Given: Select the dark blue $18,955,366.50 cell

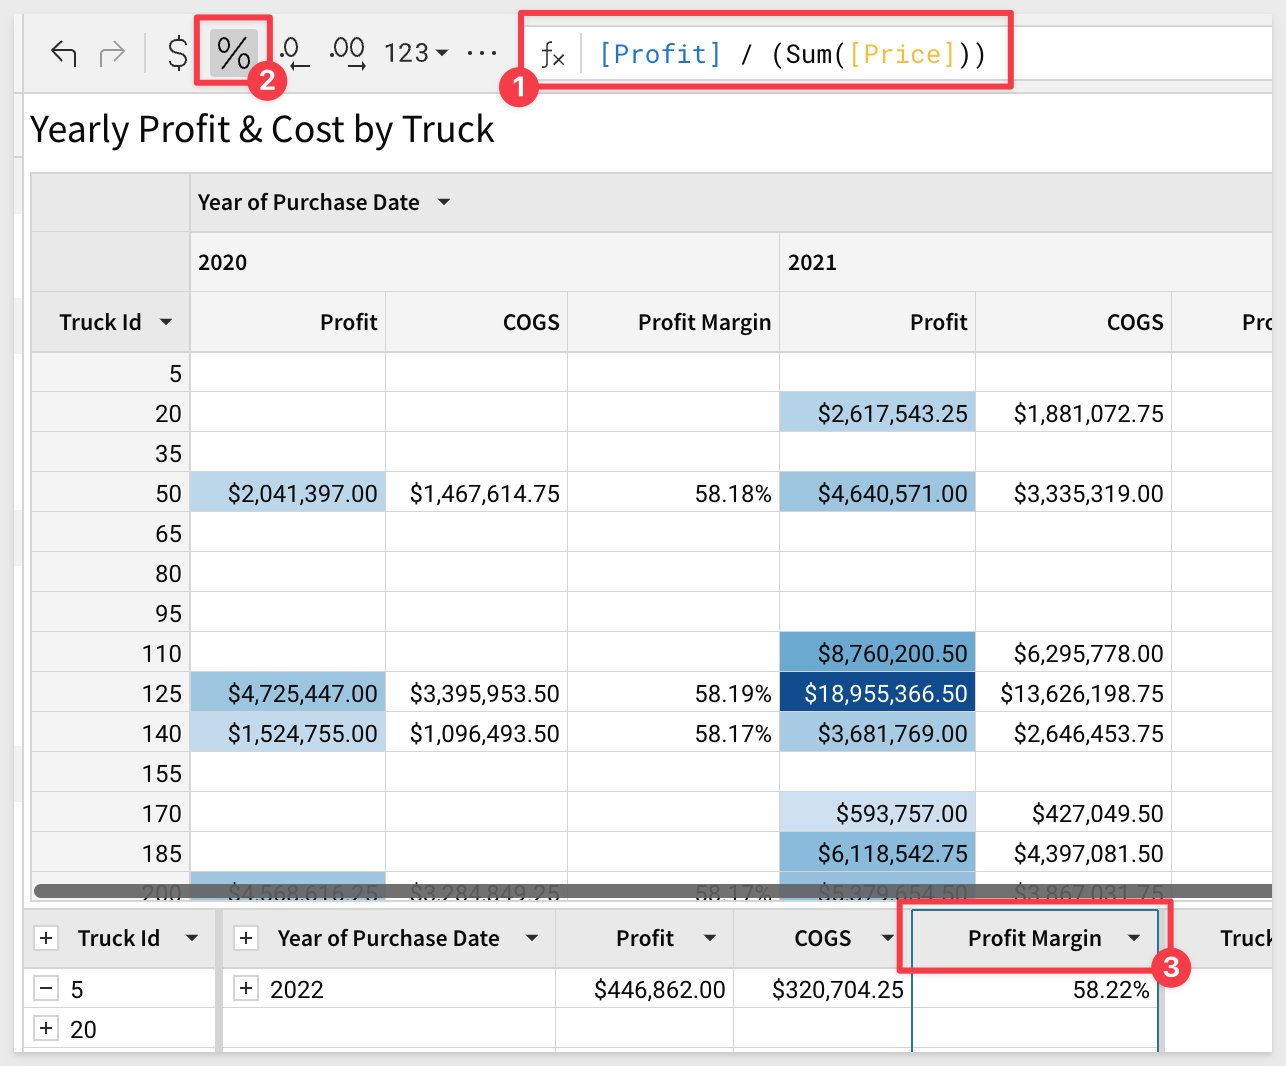Looking at the screenshot, I should pos(877,693).
